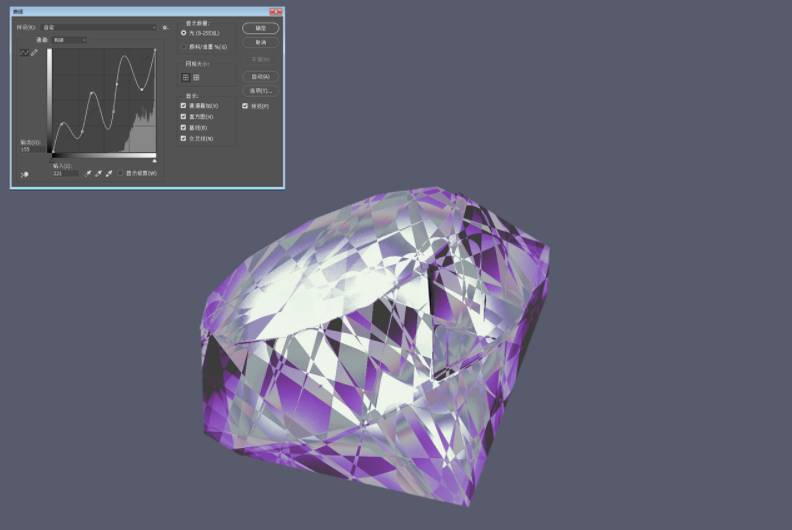792x530 pixels.
Task: Click the white point slider under the curve
Action: click(154, 158)
